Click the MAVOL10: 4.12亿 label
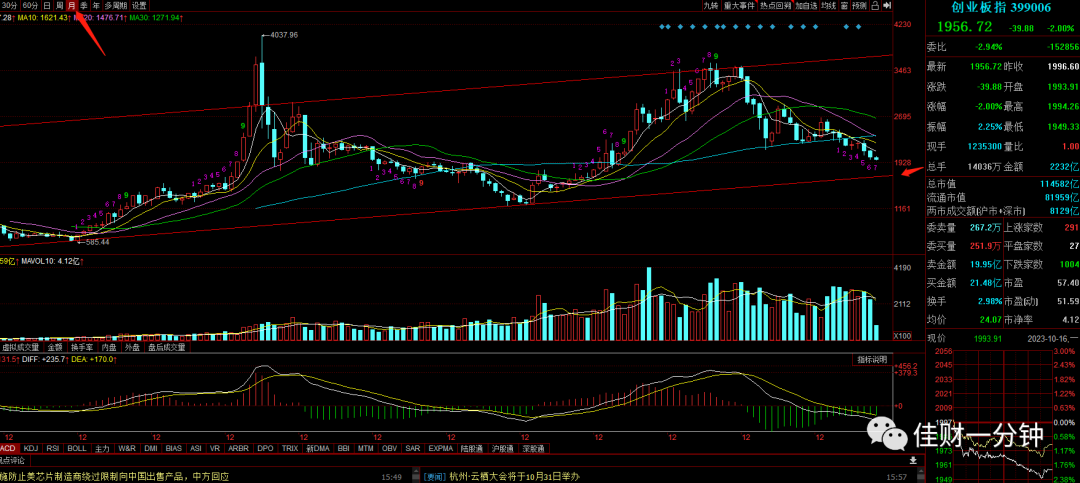Image resolution: width=1080 pixels, height=483 pixels. 50,262
